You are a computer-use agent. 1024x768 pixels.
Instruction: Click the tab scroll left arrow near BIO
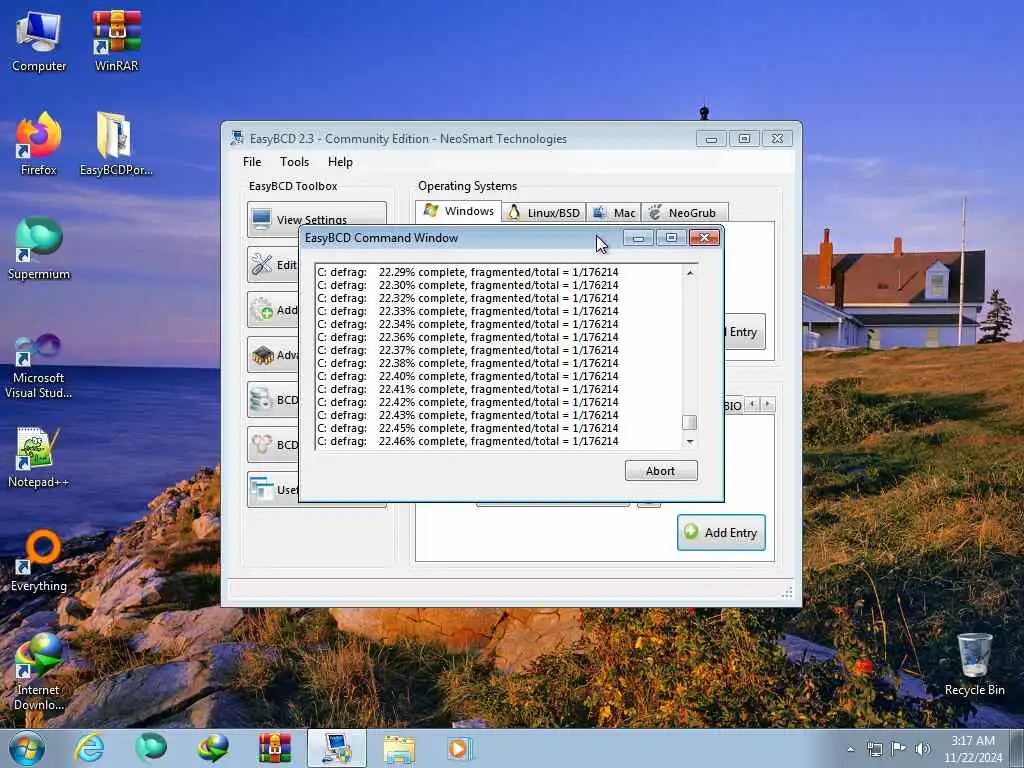(752, 404)
